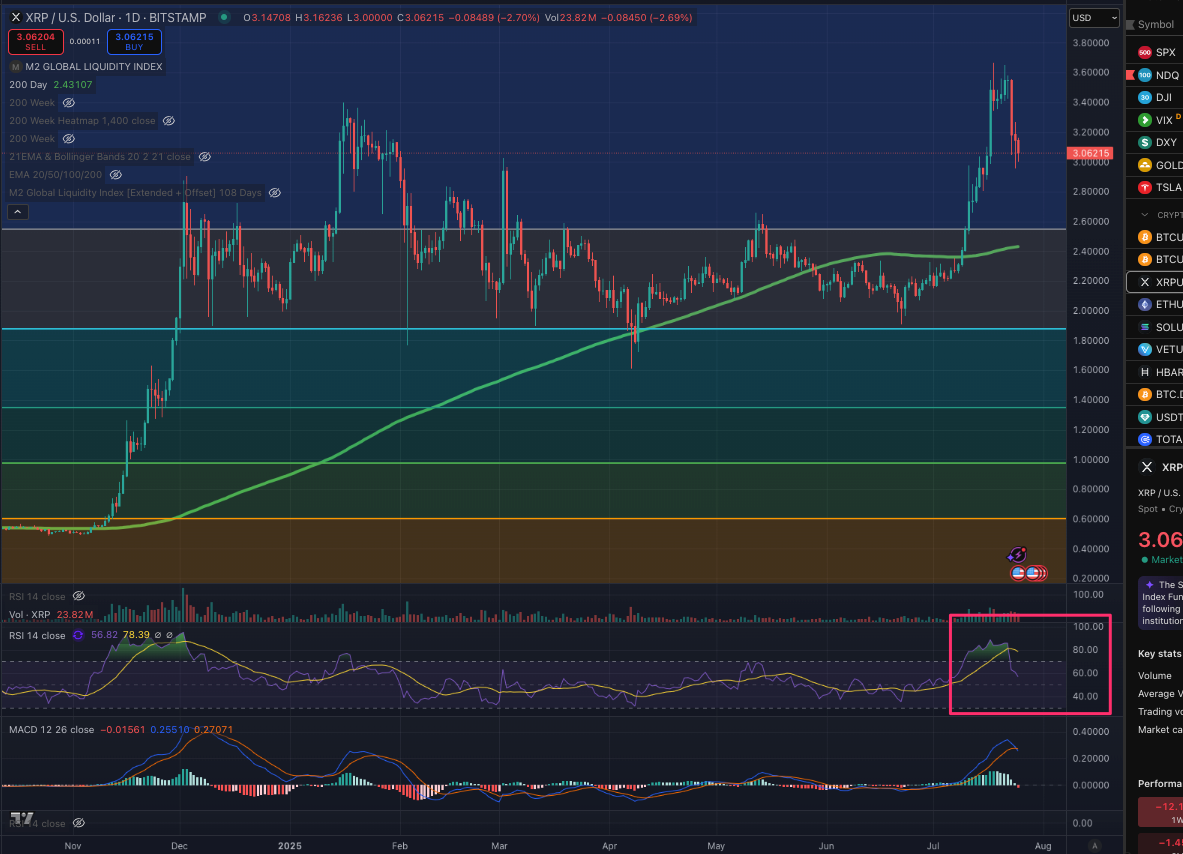
Task: Collapse the CRYPT watchlist section chevron
Action: coord(1145,215)
